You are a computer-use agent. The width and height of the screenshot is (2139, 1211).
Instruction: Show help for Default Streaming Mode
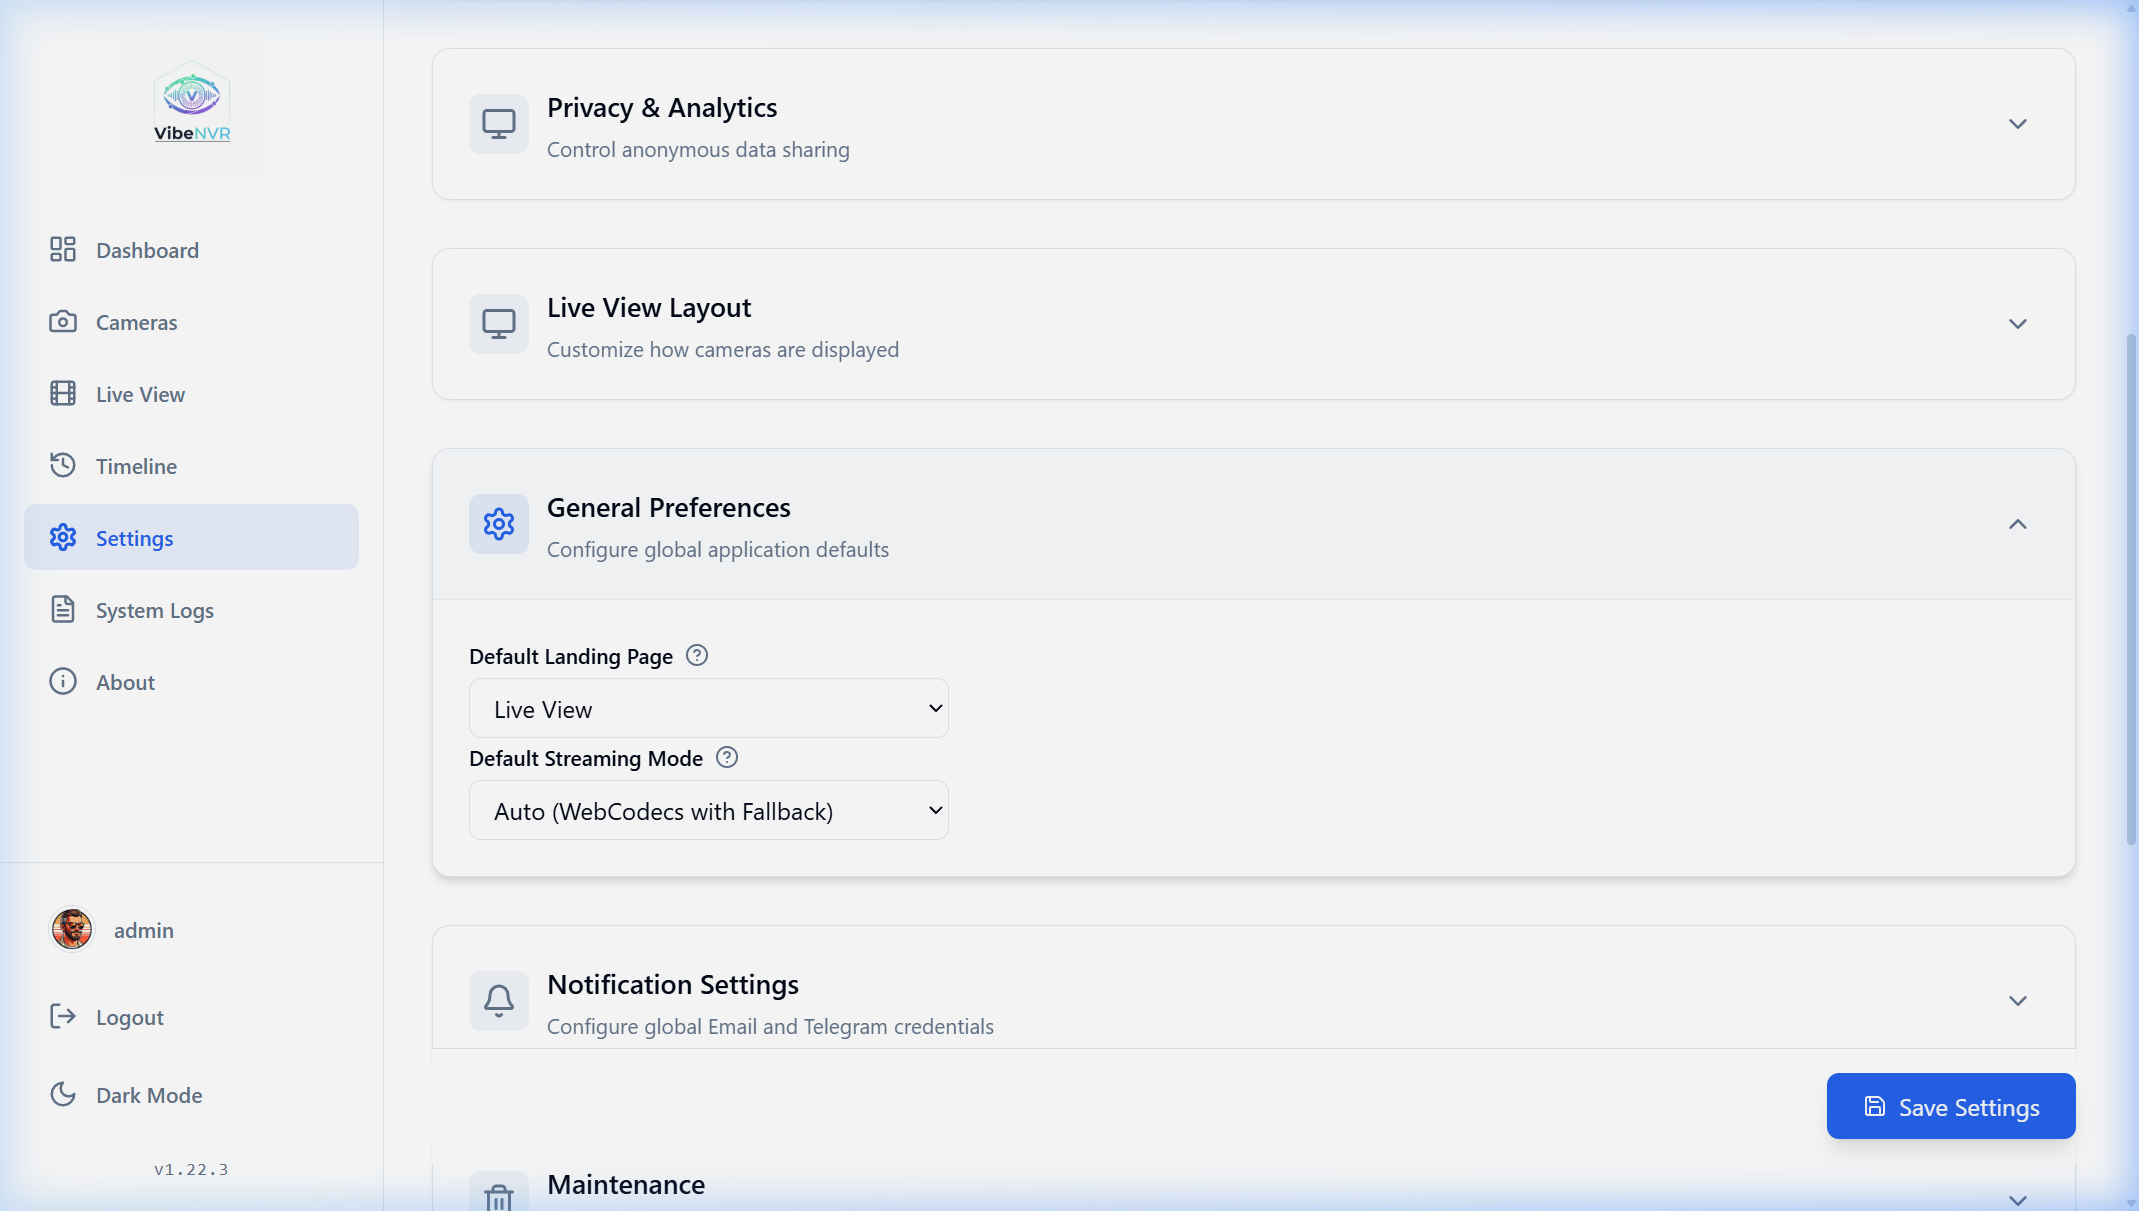727,757
